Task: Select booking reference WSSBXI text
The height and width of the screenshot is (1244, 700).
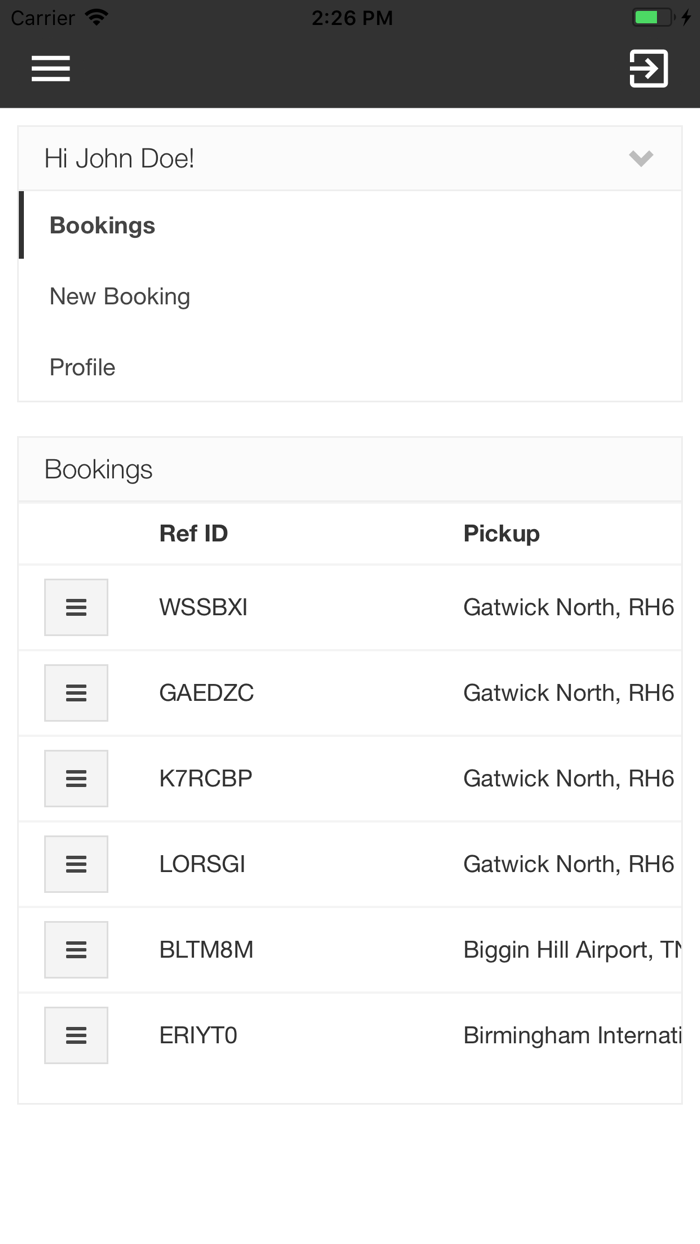Action: (203, 608)
